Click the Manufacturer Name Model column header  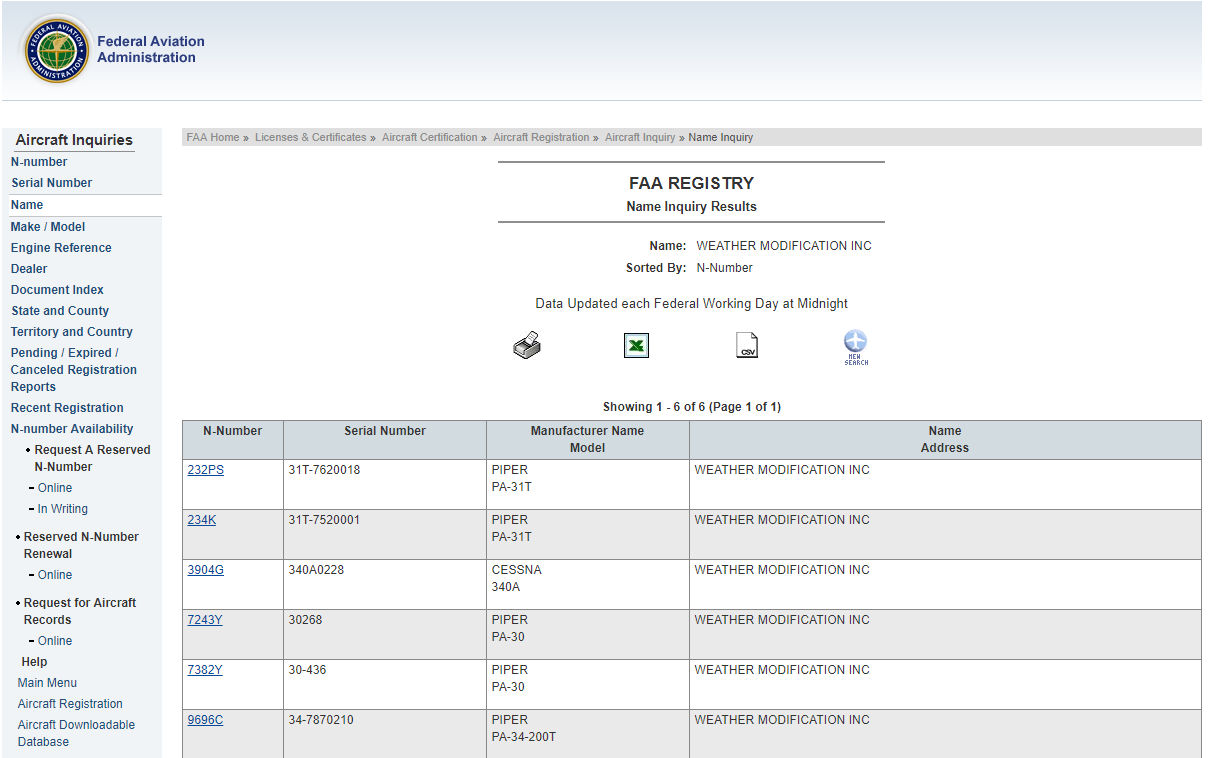pyautogui.click(x=588, y=440)
